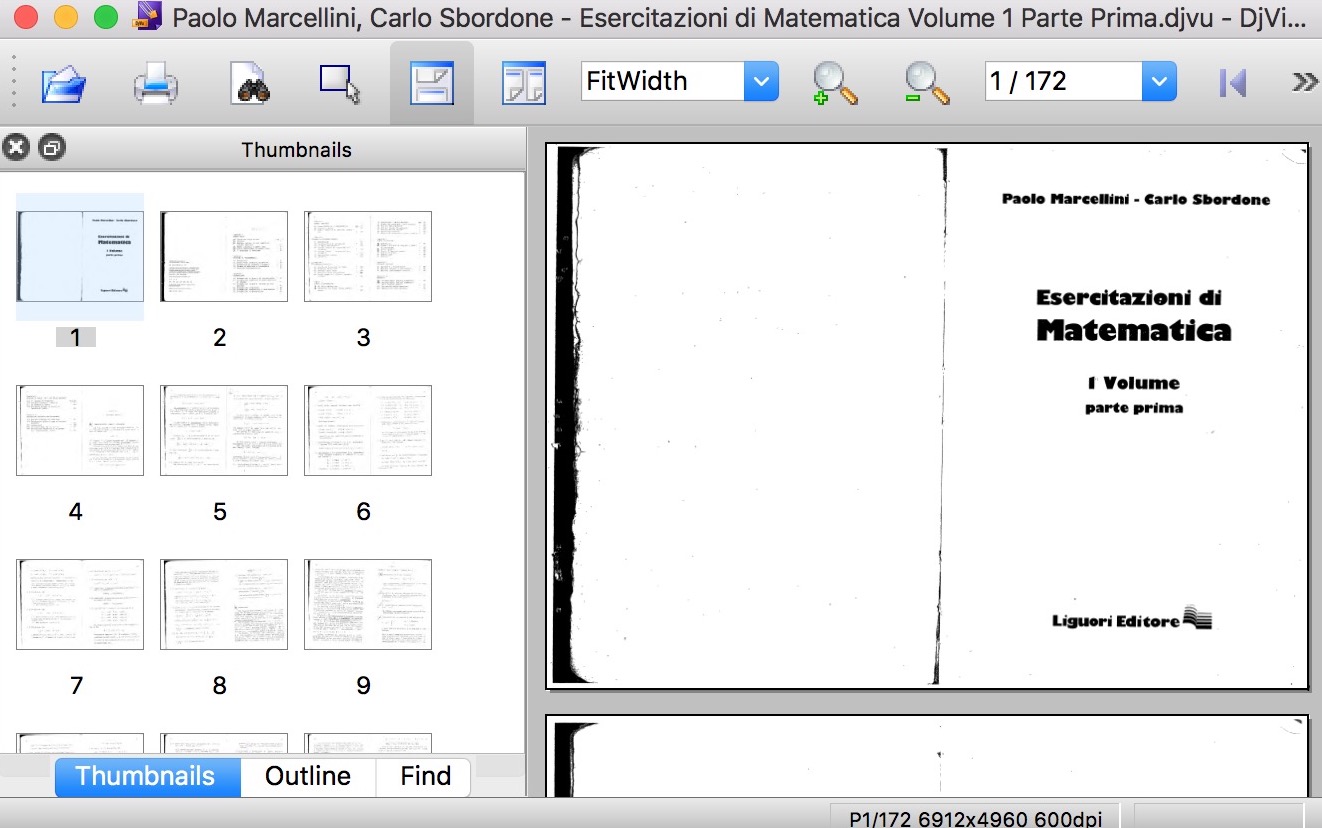Switch to the Thumbnails tab

tap(147, 776)
